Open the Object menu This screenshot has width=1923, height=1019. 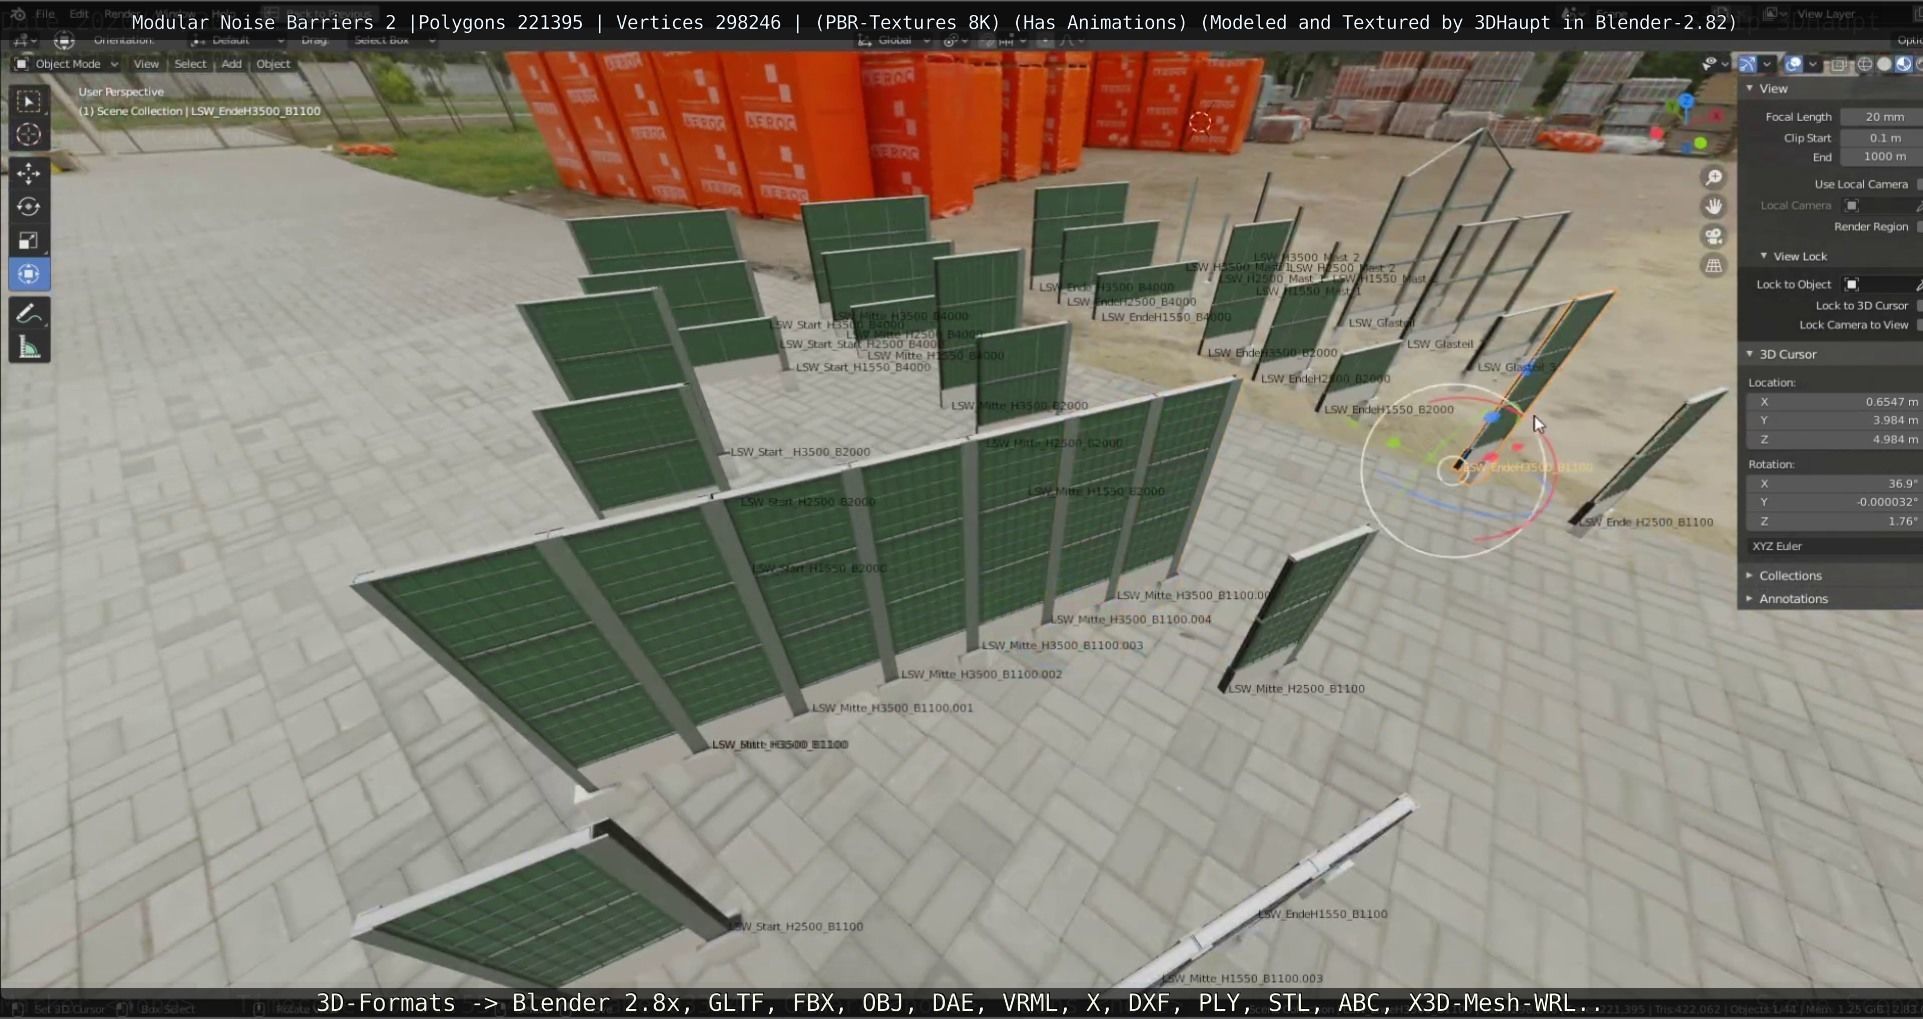[273, 64]
